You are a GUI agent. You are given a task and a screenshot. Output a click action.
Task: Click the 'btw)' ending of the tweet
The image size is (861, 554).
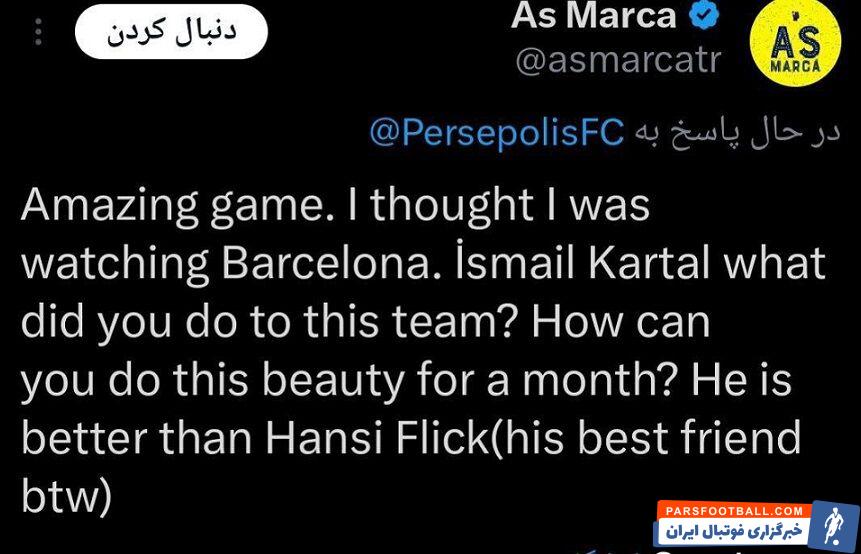tap(66, 497)
